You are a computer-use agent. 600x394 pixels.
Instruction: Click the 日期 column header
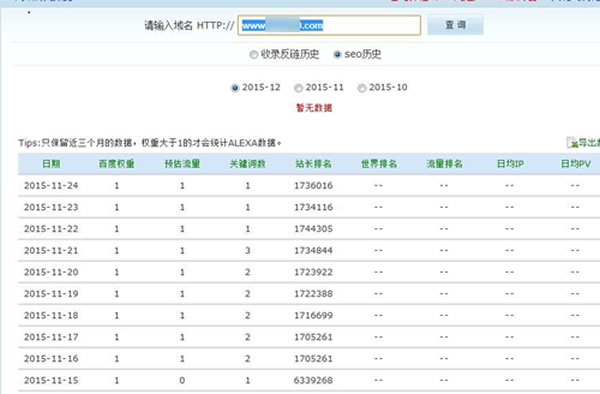pos(51,164)
